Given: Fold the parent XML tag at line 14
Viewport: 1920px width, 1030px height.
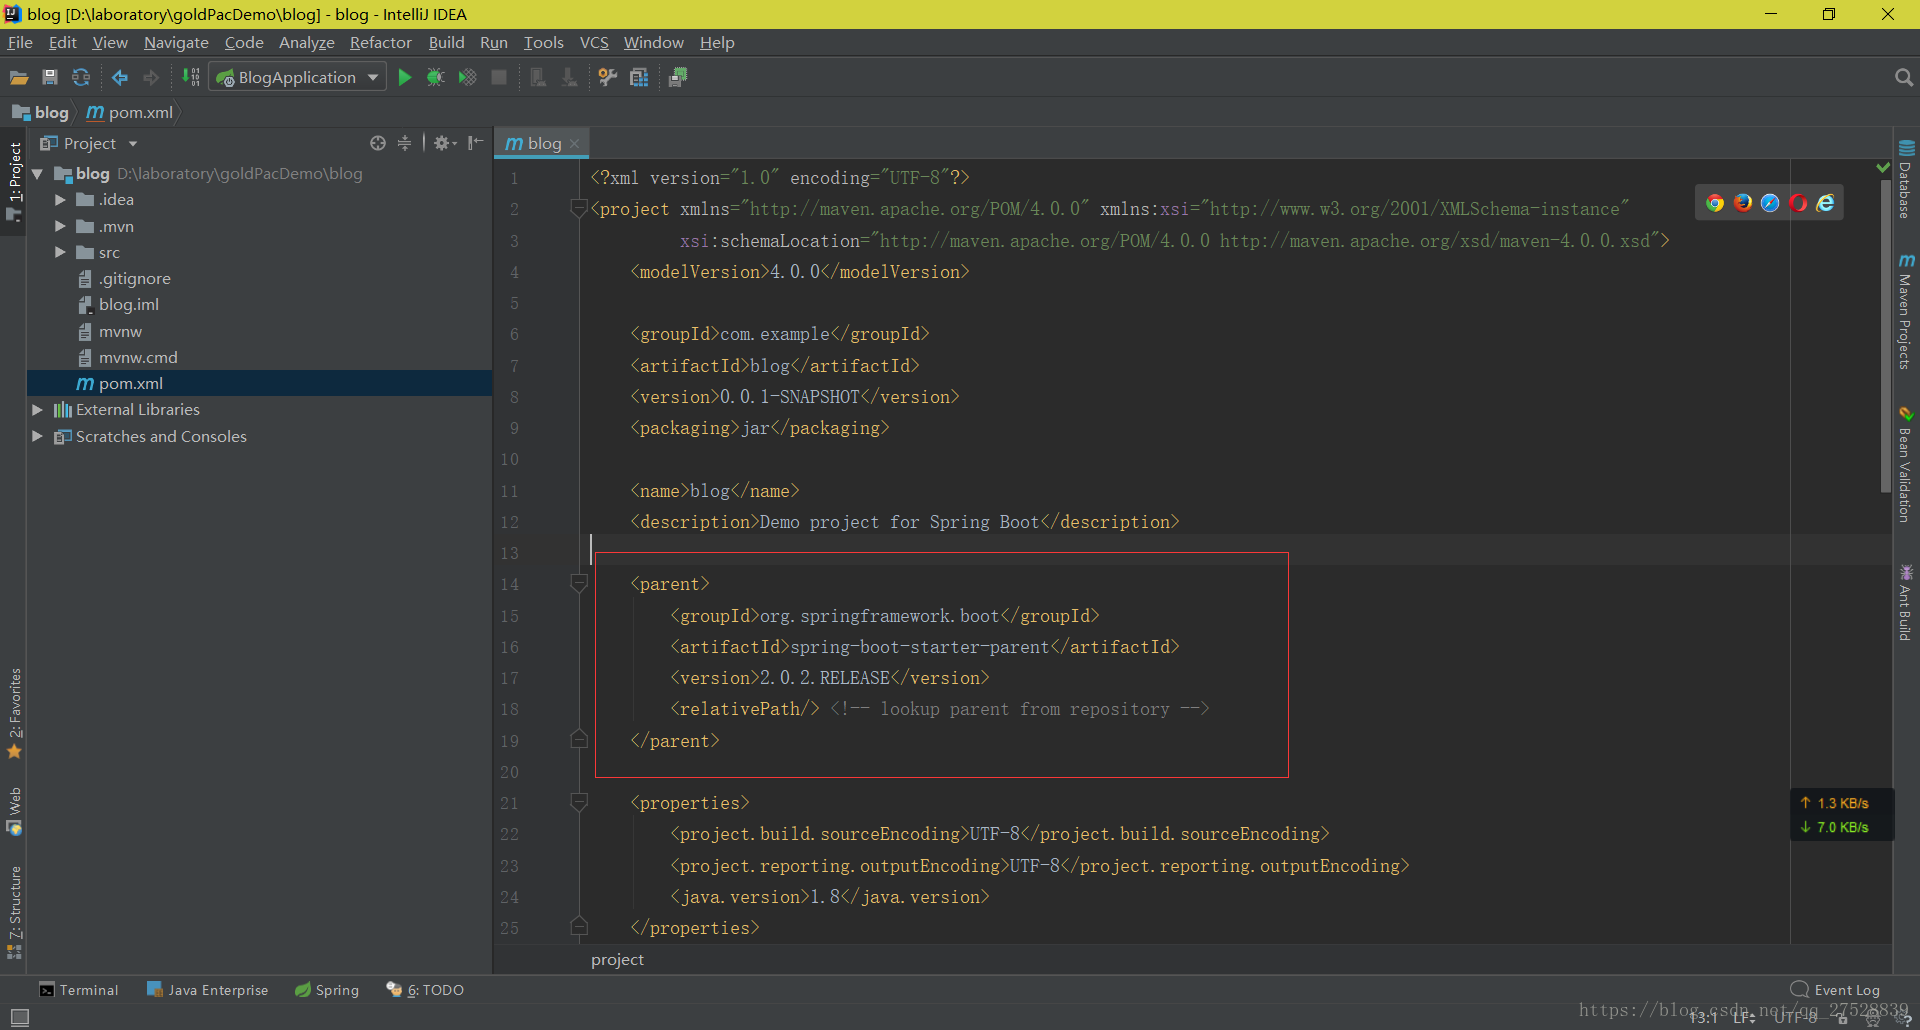Looking at the screenshot, I should 578,583.
